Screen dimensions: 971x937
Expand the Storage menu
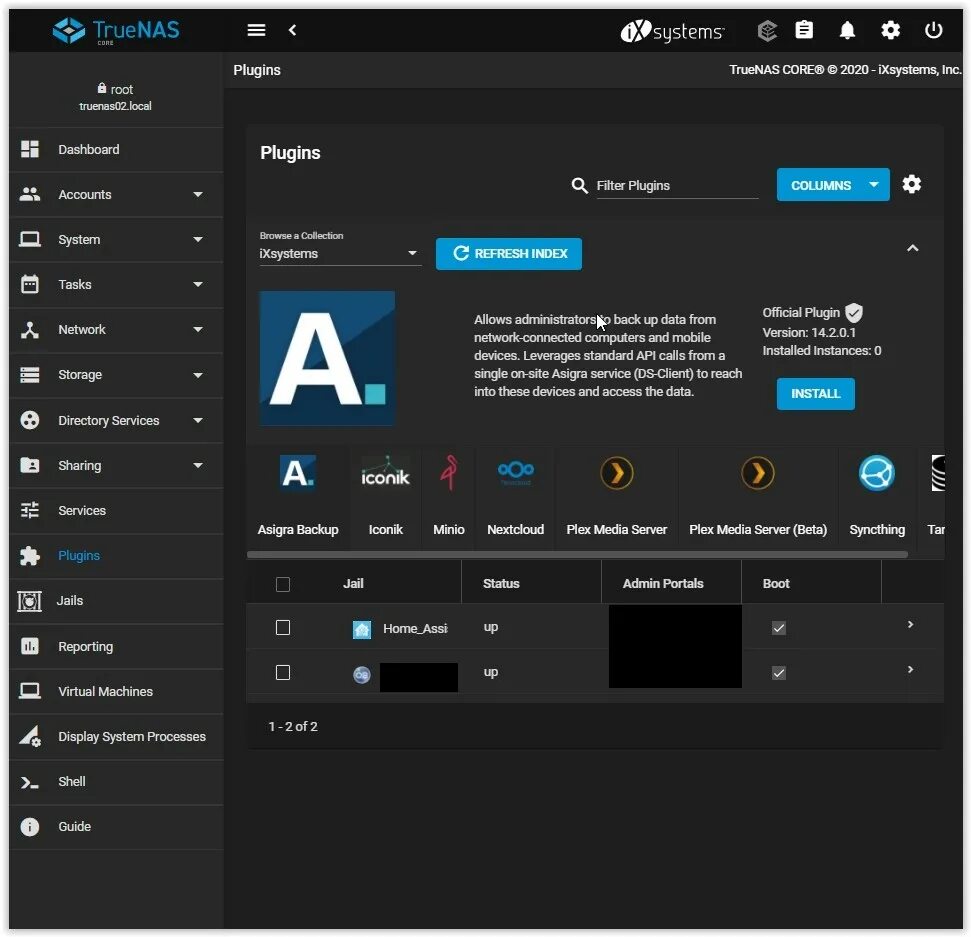pos(116,375)
